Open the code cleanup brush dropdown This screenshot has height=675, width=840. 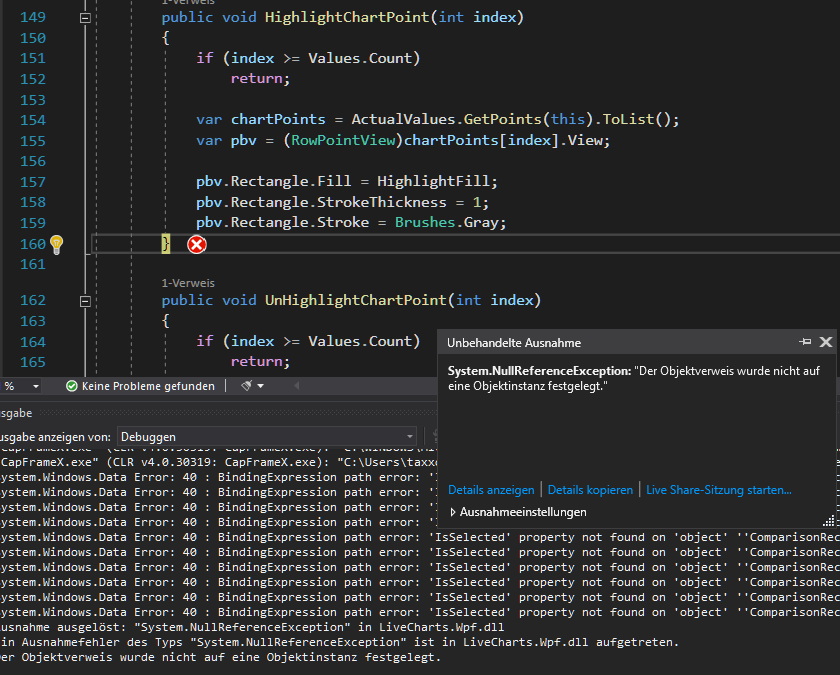point(260,386)
